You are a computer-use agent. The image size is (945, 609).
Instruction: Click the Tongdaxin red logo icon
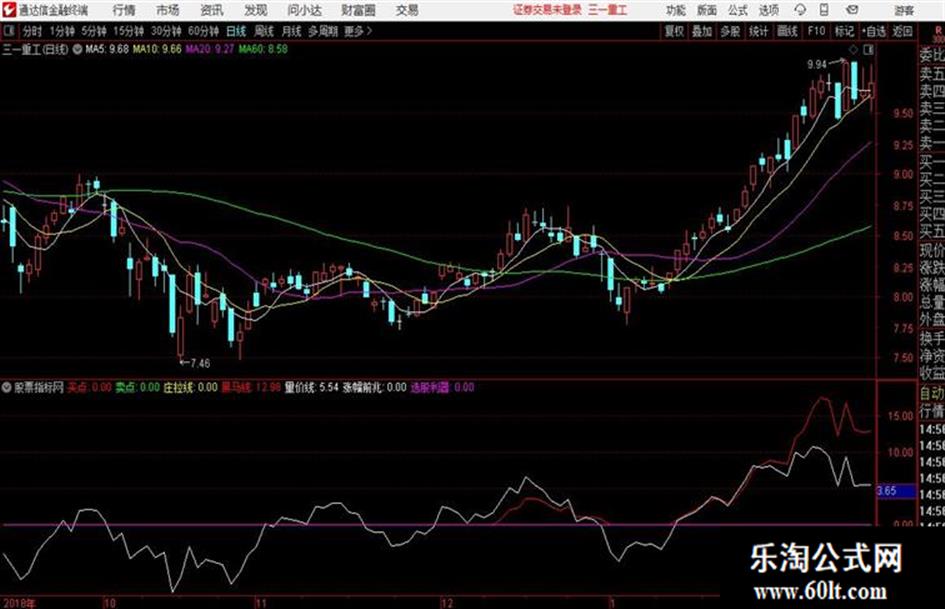8,10
